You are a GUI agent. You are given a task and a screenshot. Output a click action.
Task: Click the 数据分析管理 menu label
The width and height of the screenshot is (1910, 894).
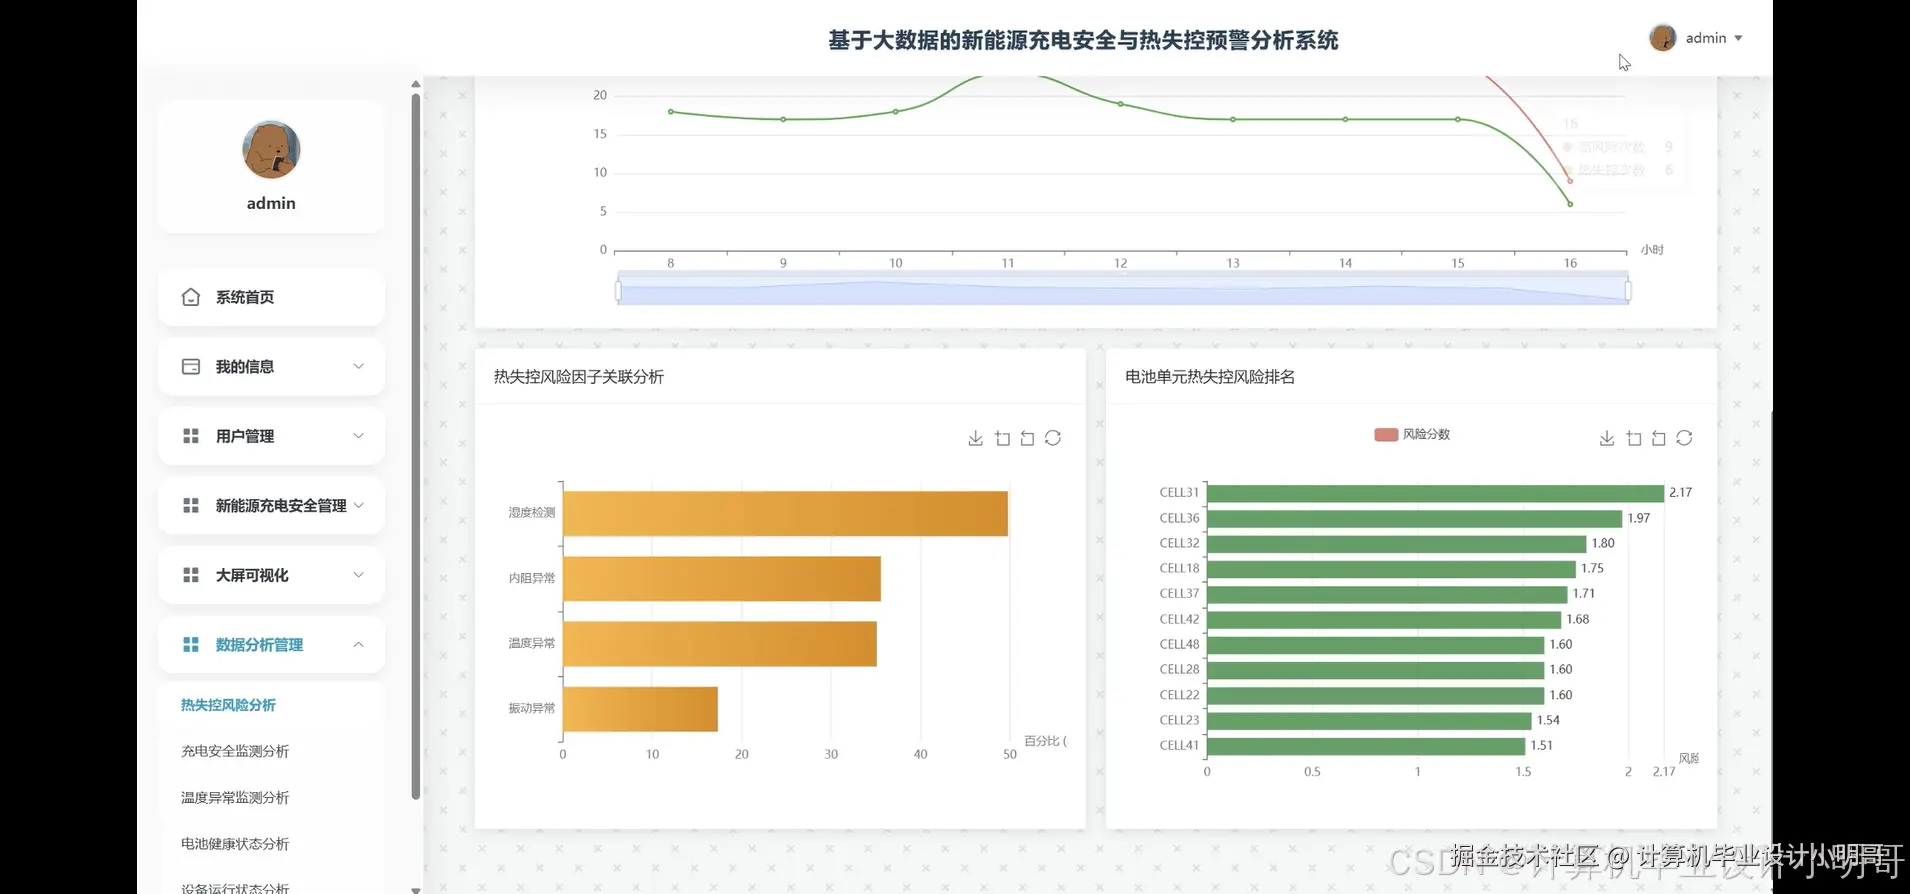point(259,645)
